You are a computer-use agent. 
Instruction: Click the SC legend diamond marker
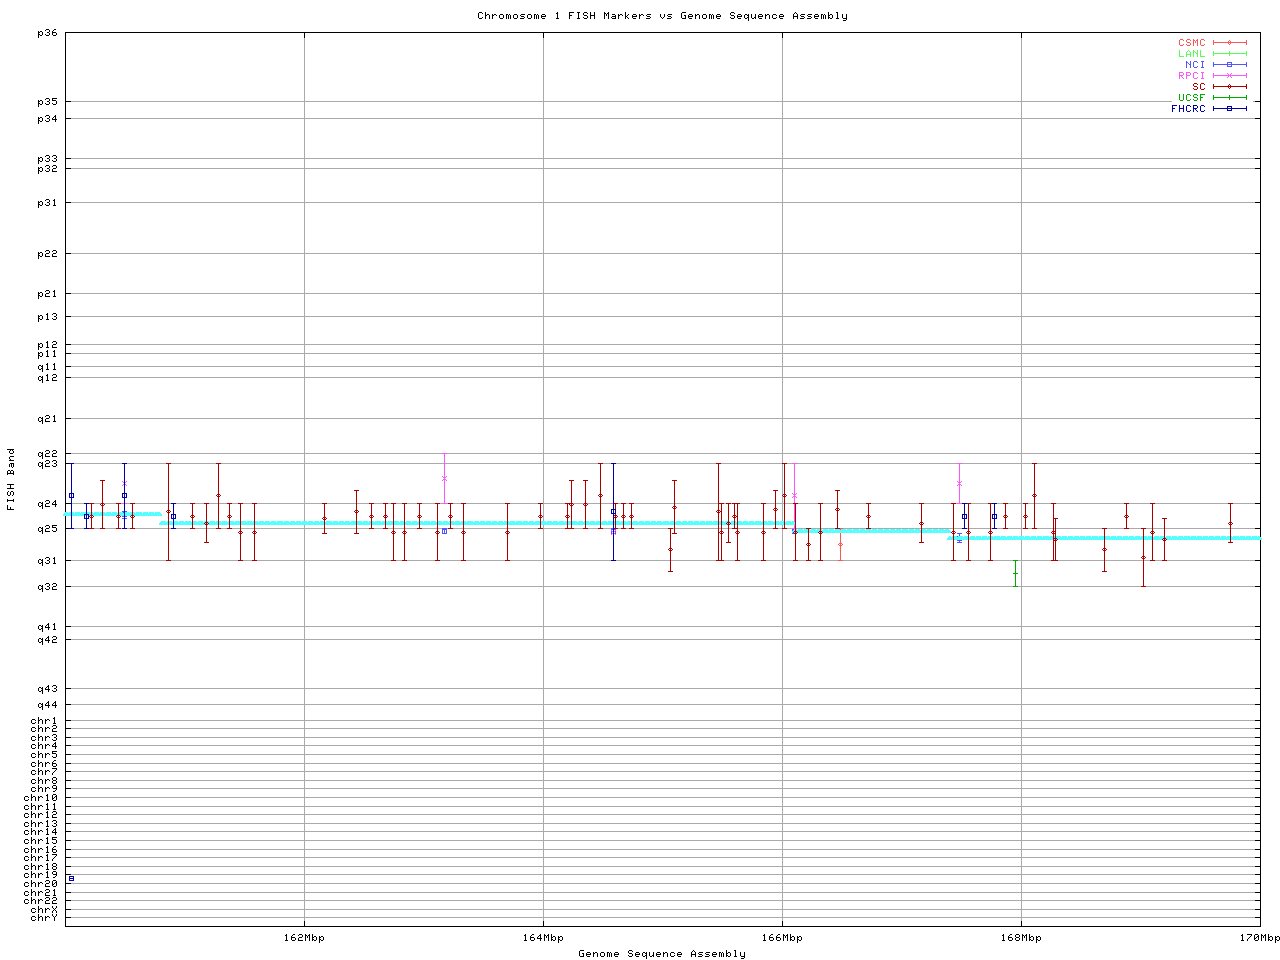point(1229,87)
